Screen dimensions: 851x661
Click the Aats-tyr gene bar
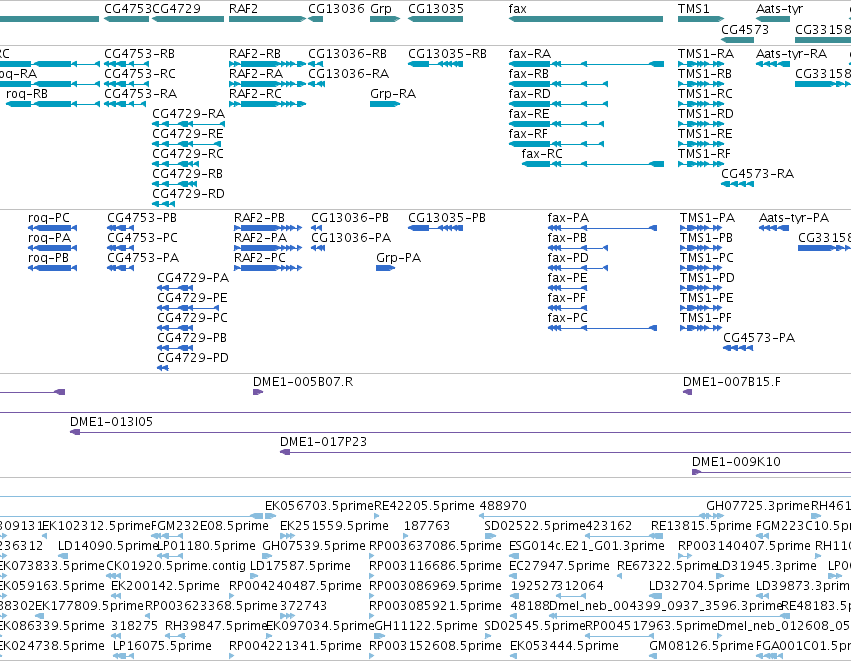[x=773, y=19]
